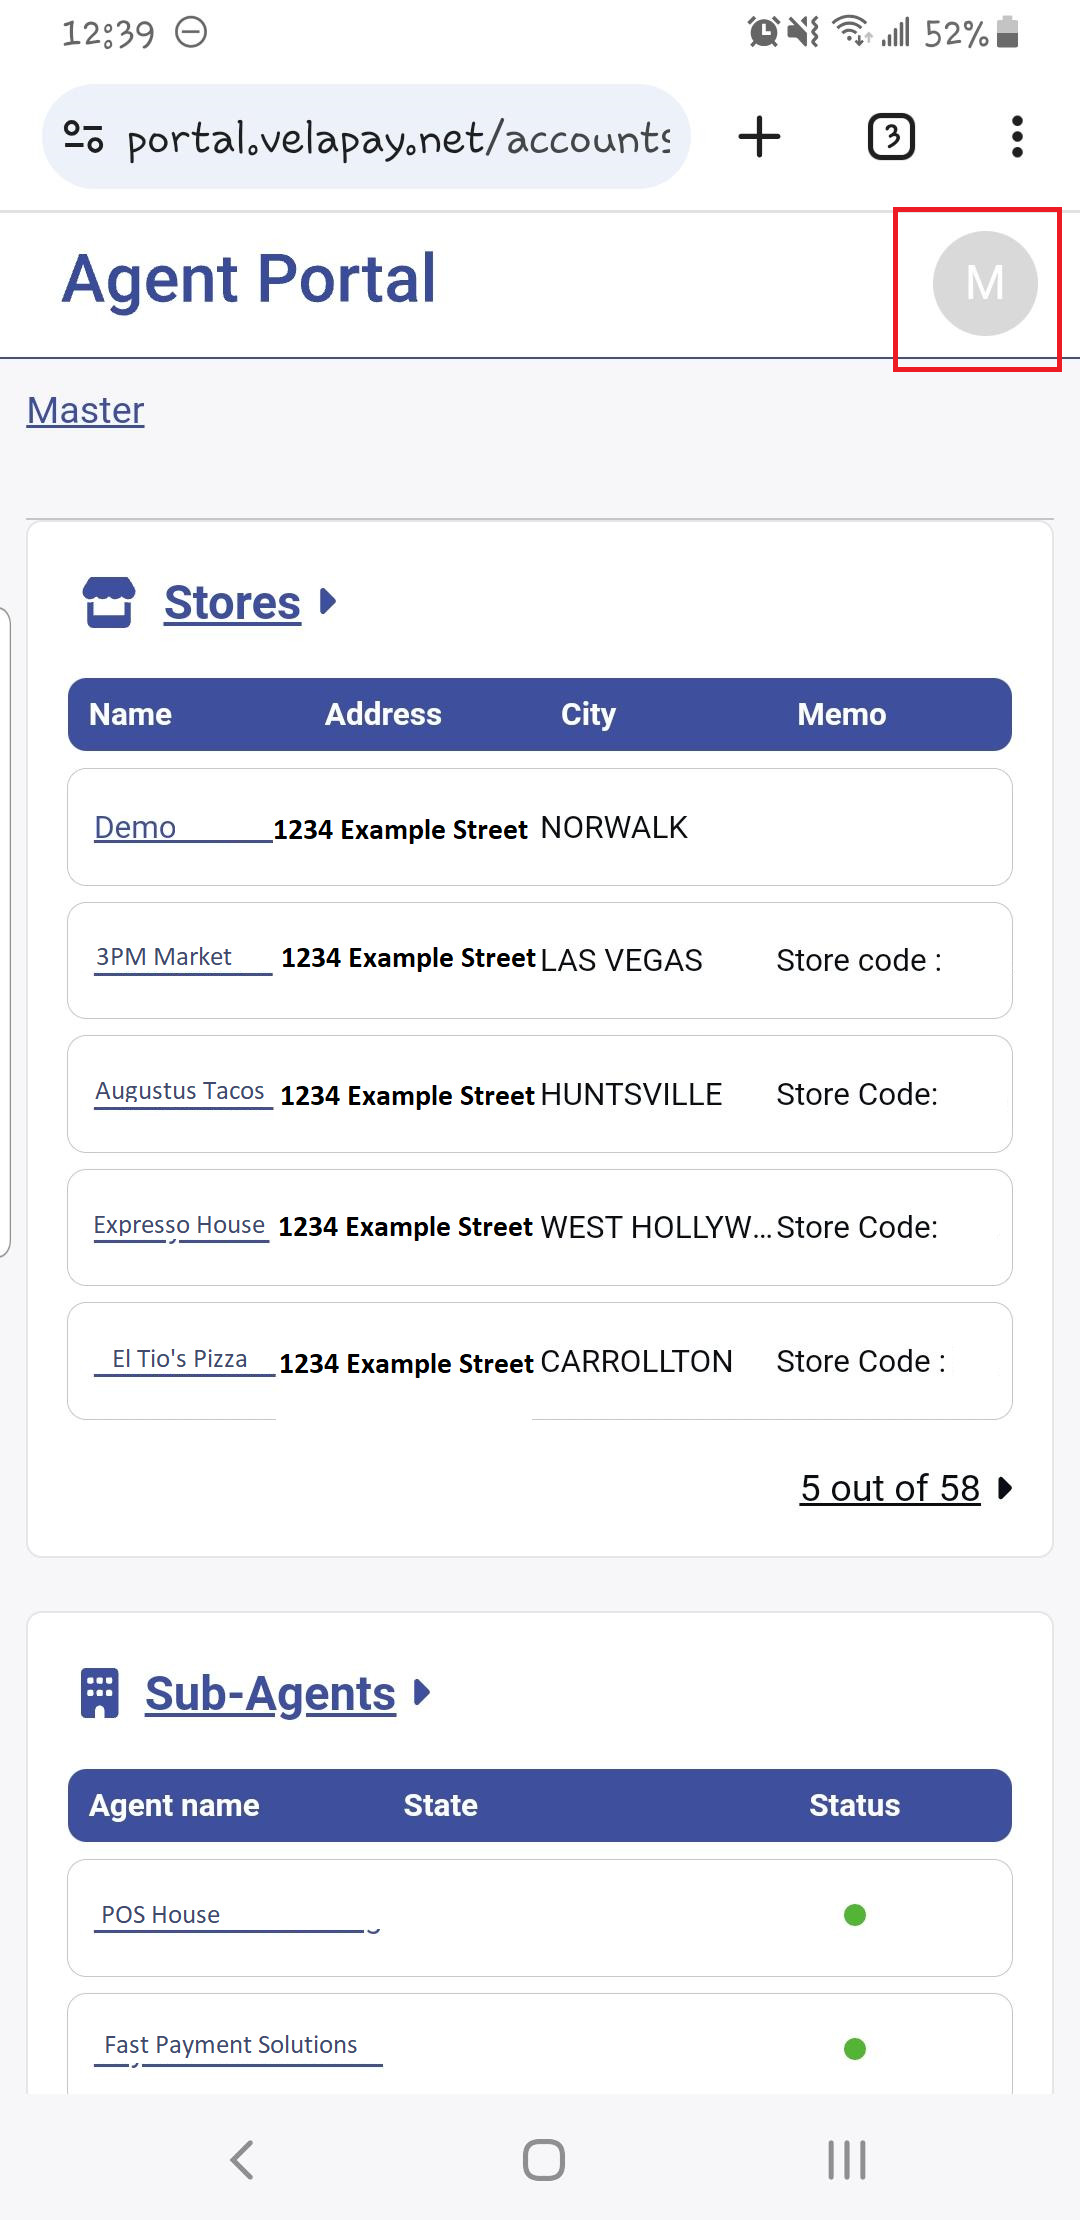Open the Demo store link
The width and height of the screenshot is (1080, 2220).
pos(135,828)
